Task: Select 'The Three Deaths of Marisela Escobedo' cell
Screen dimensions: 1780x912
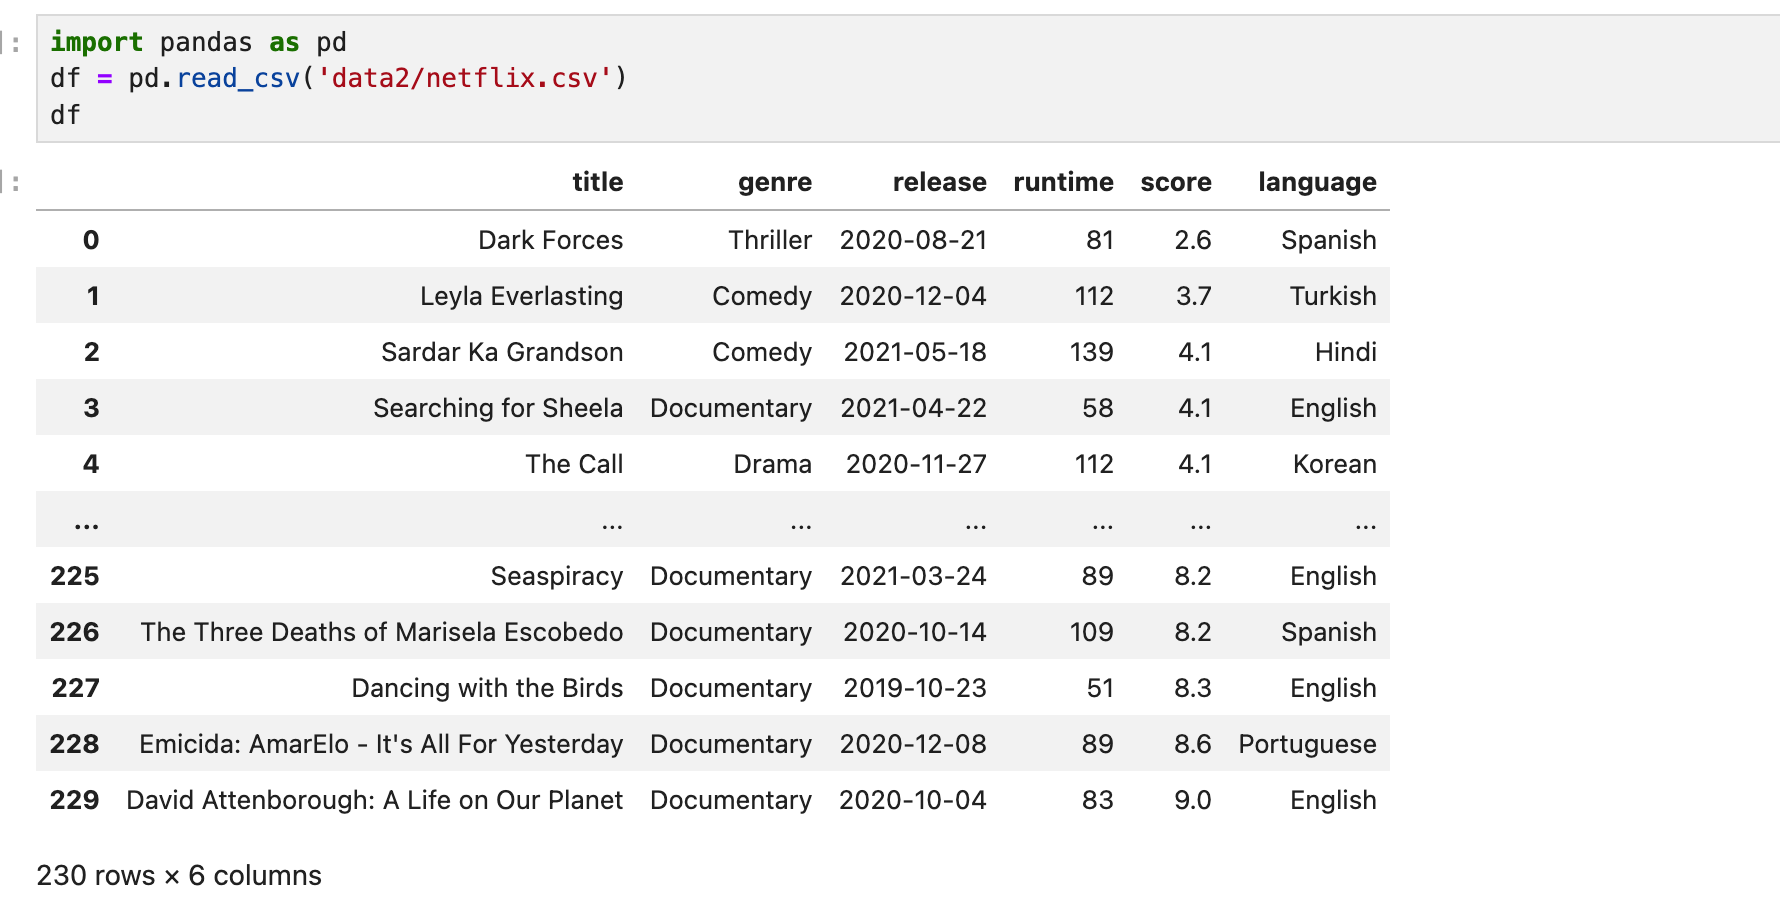Action: click(382, 632)
